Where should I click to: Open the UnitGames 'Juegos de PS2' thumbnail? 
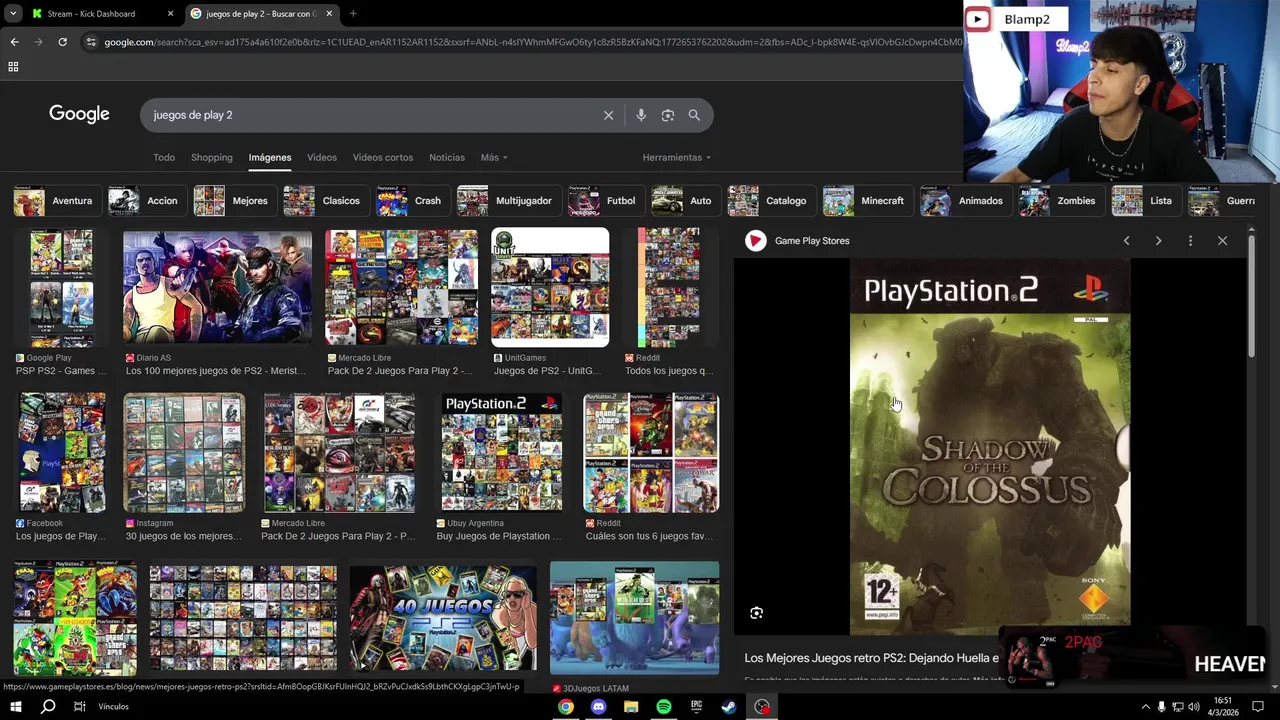coord(550,287)
